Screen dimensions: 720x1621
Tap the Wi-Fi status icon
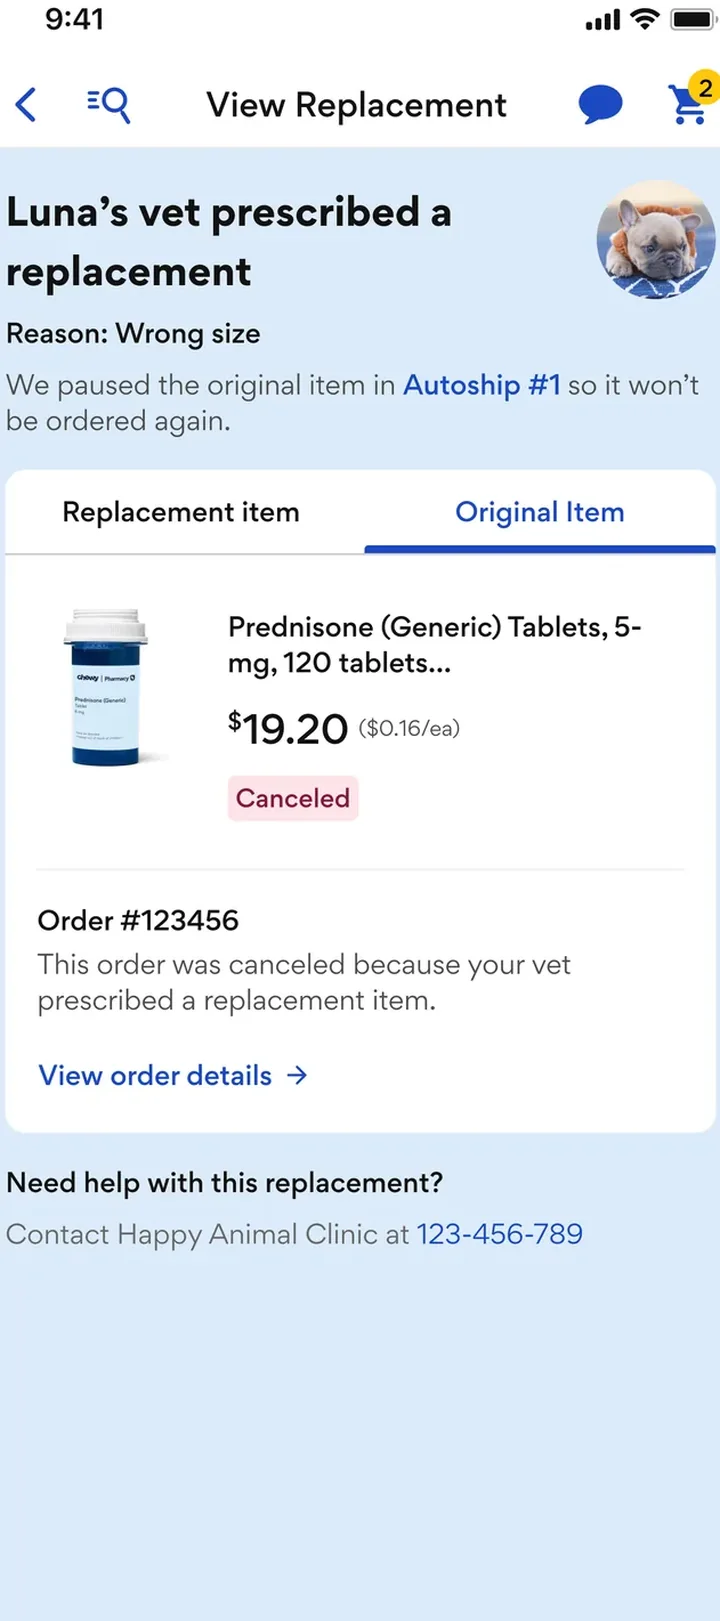(x=646, y=20)
